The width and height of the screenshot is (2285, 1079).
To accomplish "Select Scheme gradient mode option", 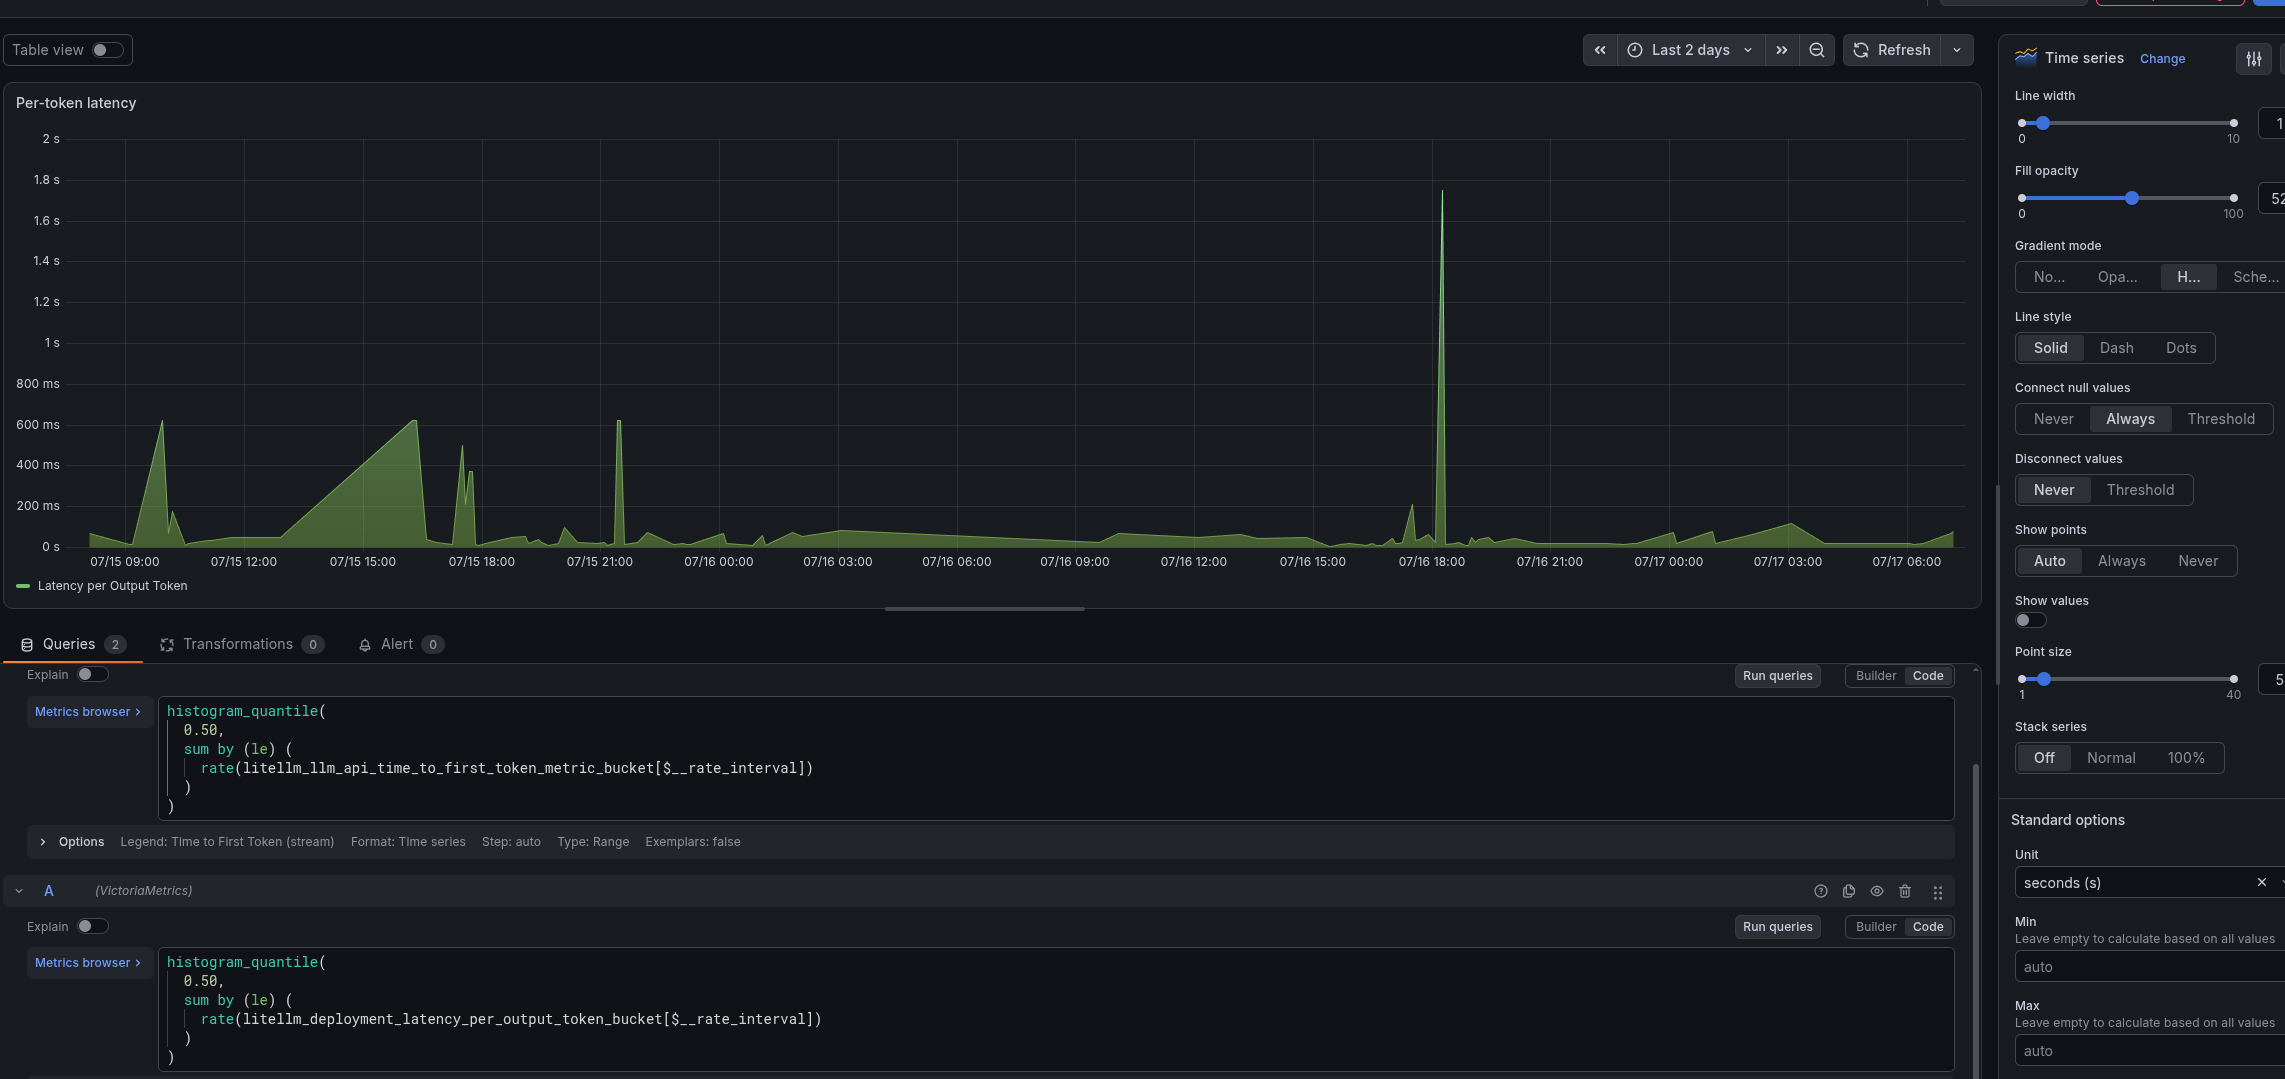I will [2255, 277].
